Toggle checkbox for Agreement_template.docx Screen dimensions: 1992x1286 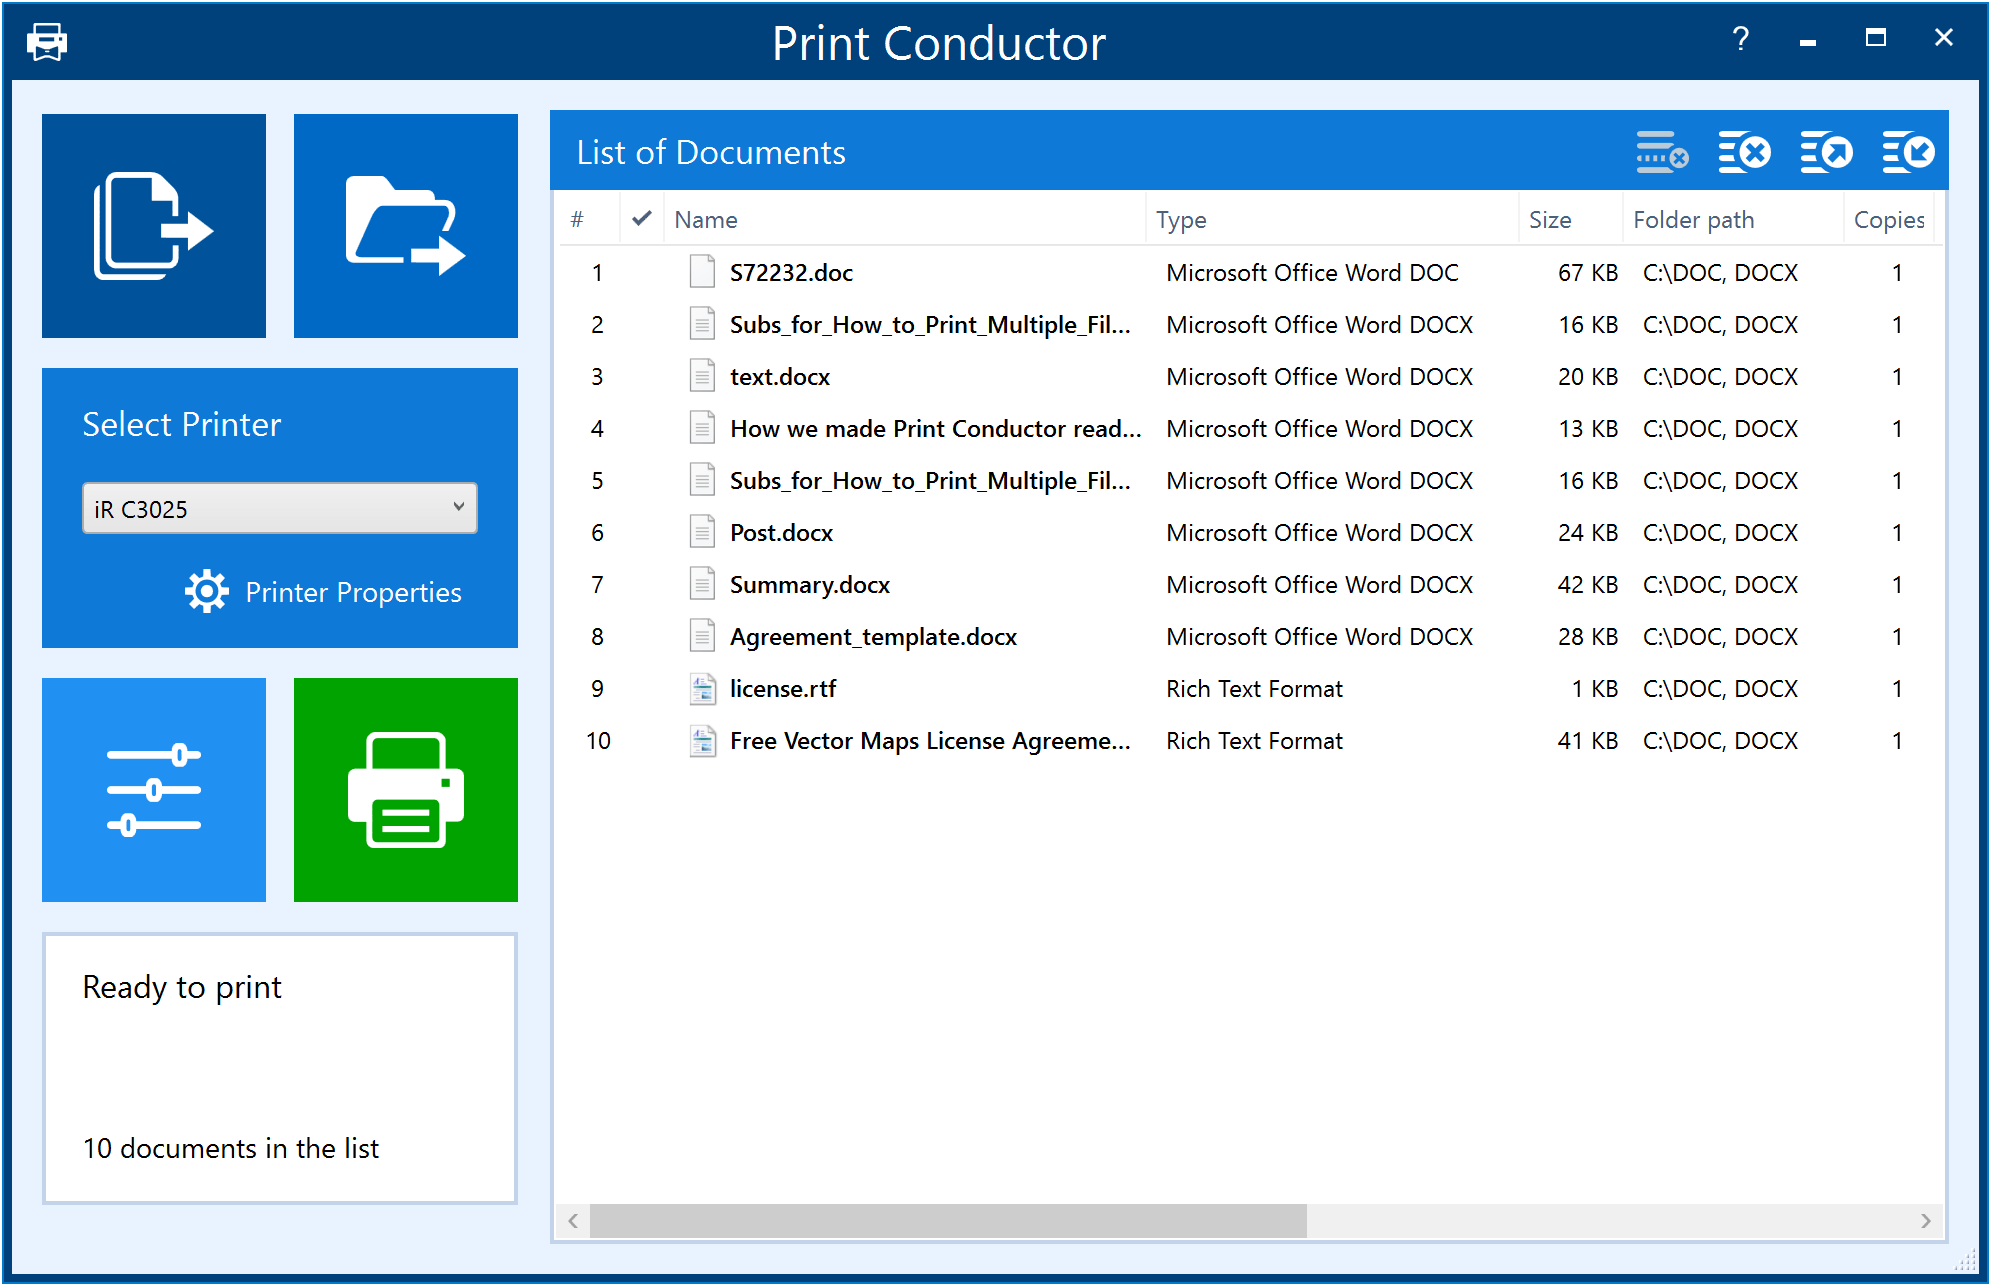(x=643, y=637)
